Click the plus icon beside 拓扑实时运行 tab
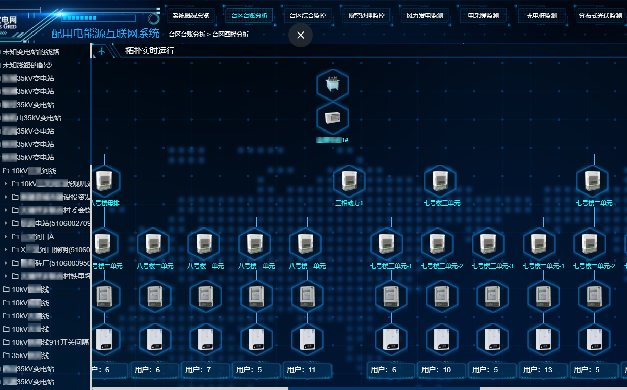 (x=102, y=51)
